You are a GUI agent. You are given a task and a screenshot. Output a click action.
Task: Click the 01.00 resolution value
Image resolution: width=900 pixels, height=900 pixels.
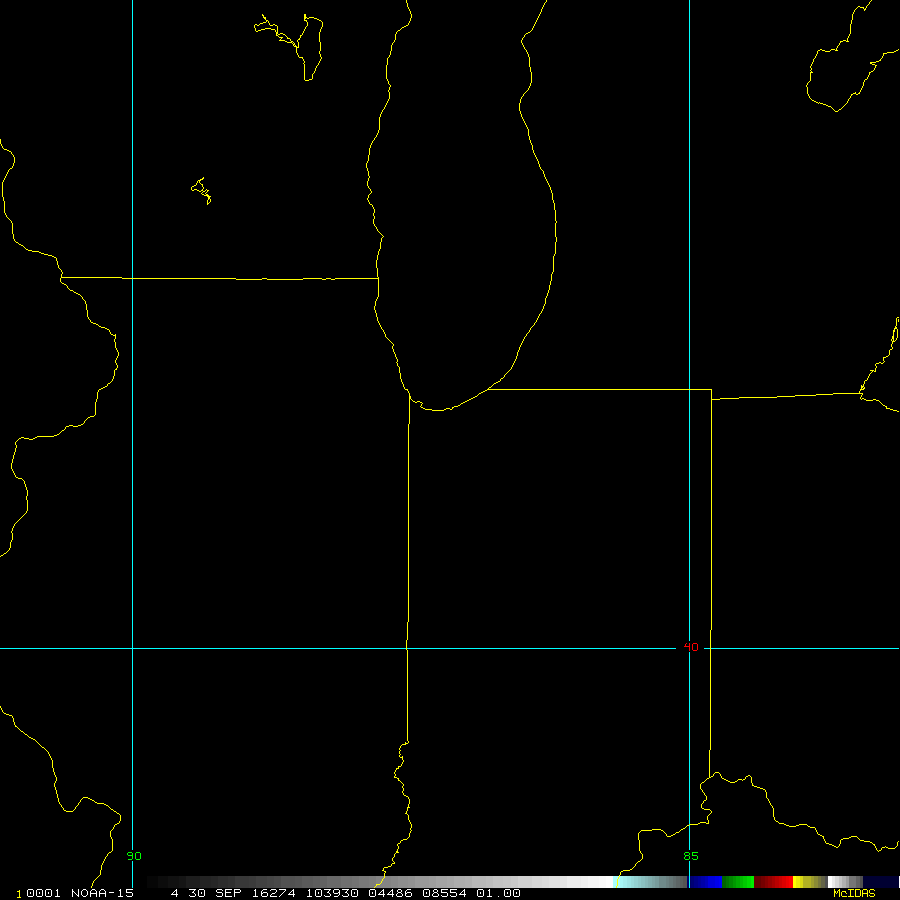pyautogui.click(x=498, y=894)
